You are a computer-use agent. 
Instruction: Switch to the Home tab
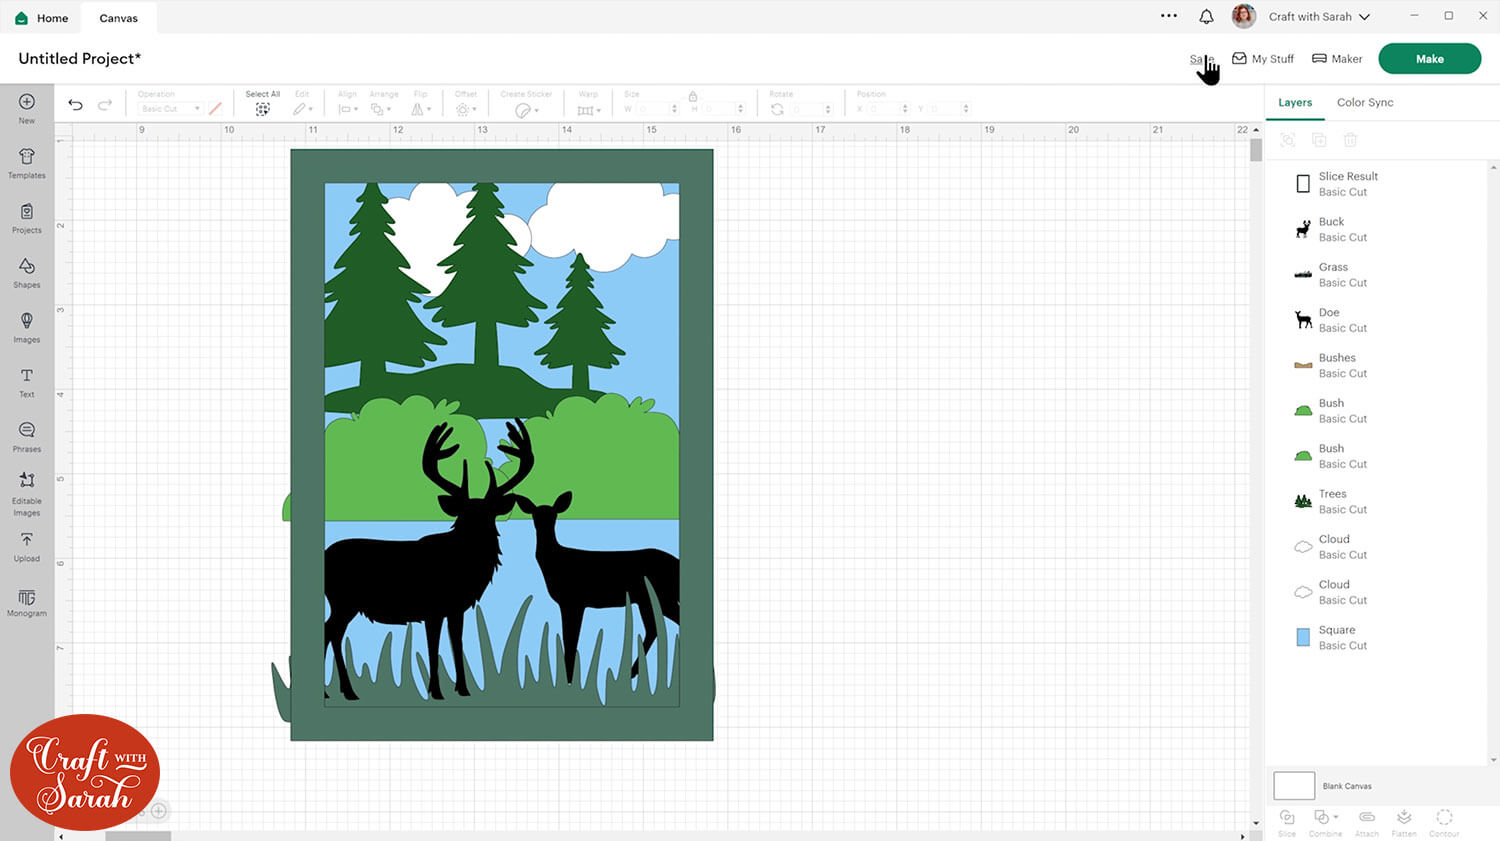[x=42, y=18]
